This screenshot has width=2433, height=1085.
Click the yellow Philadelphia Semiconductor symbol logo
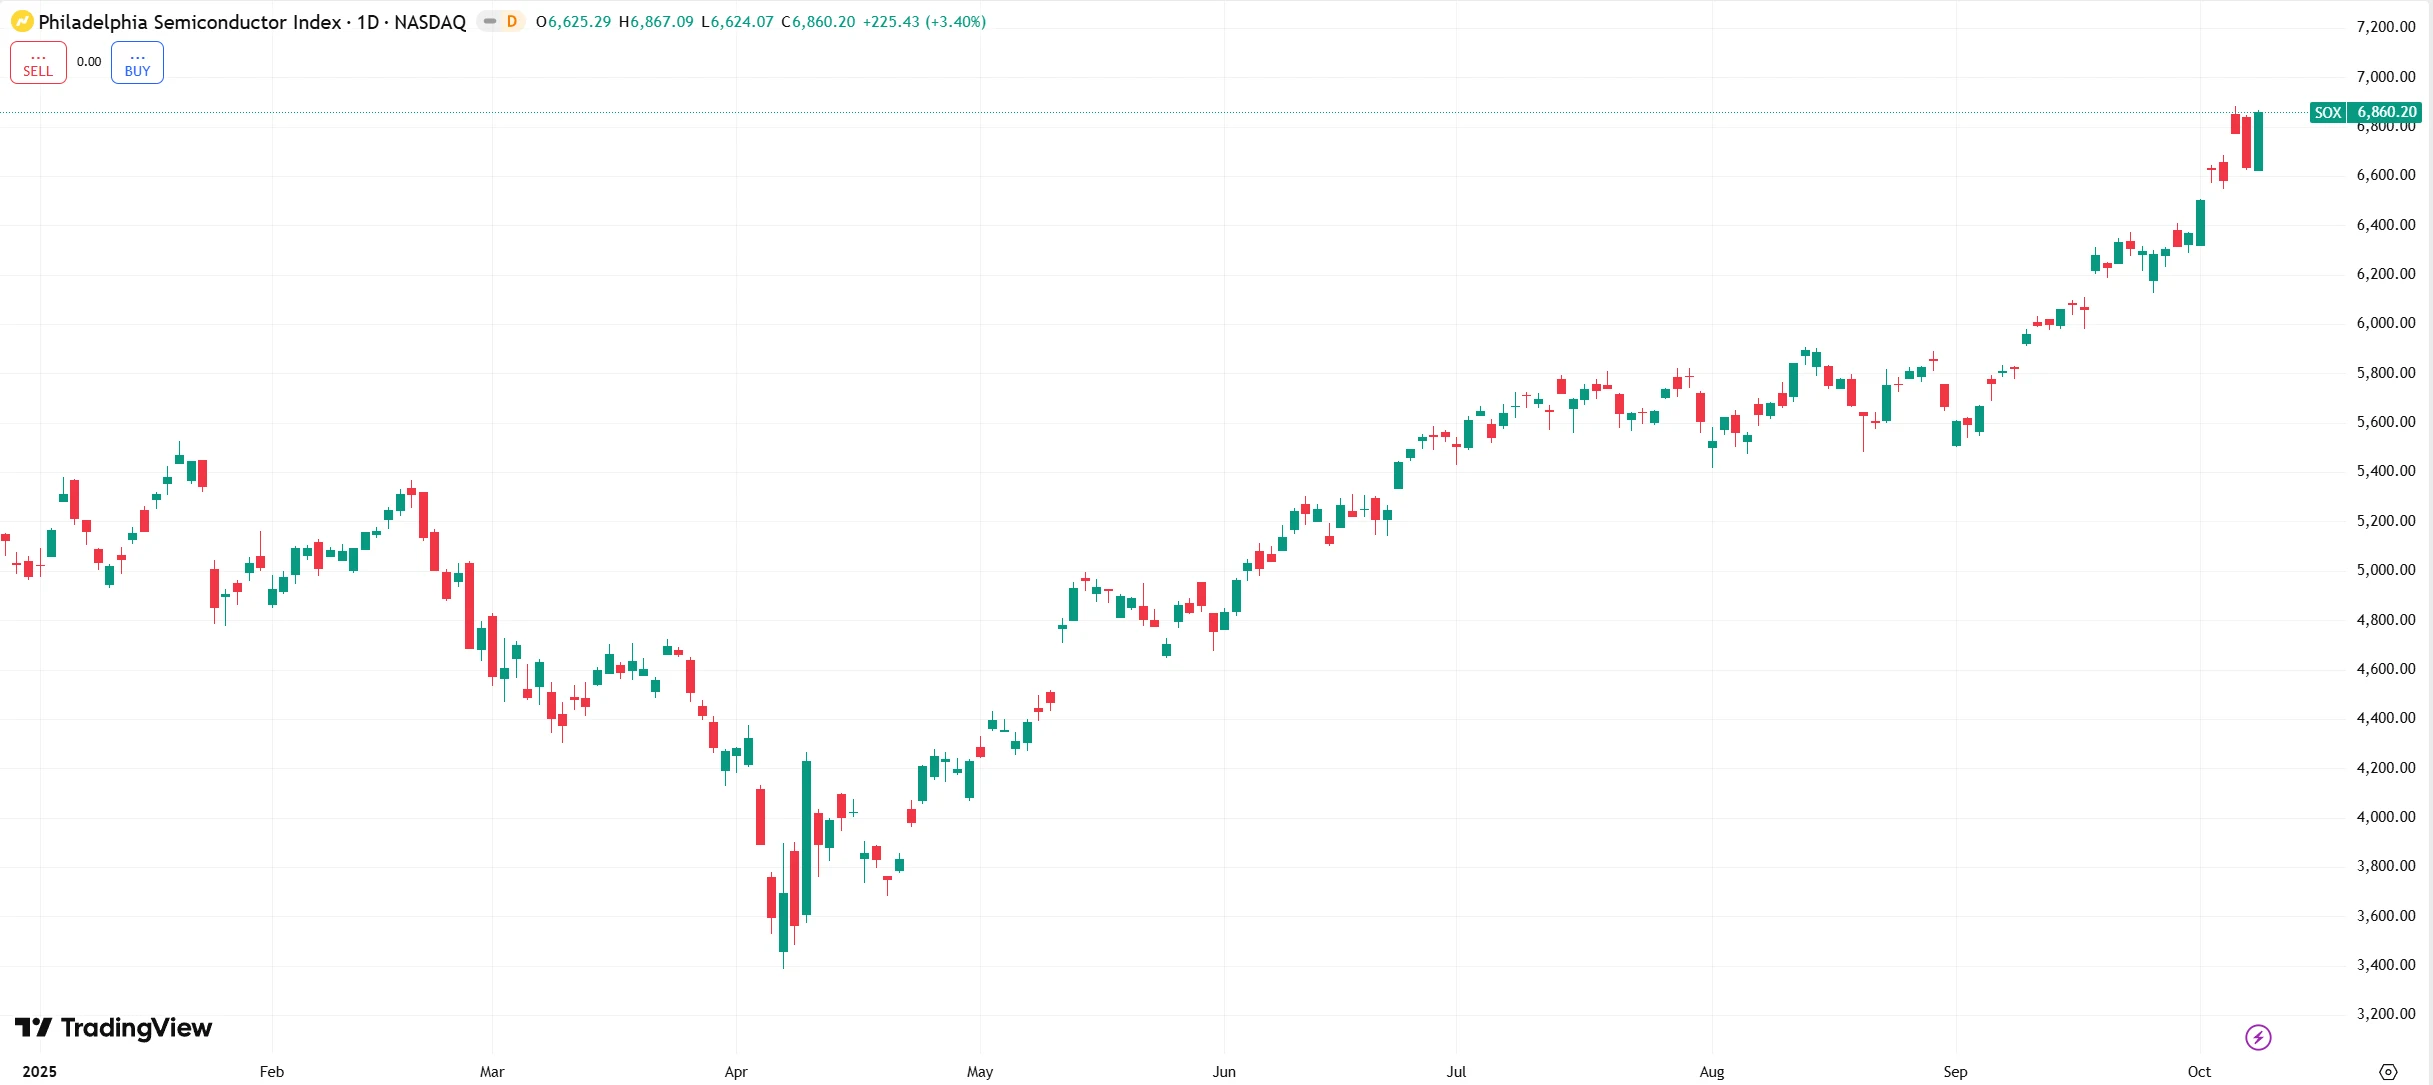pyautogui.click(x=22, y=22)
